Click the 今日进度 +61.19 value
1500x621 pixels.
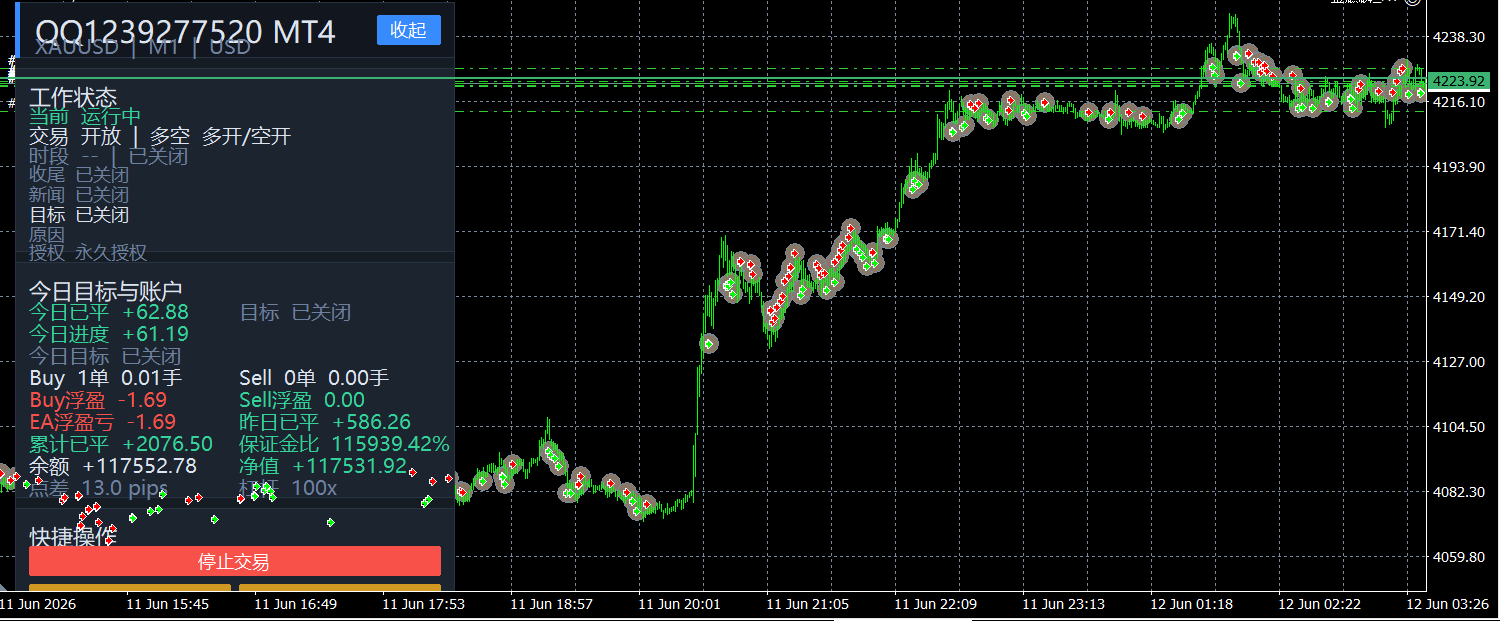click(109, 334)
